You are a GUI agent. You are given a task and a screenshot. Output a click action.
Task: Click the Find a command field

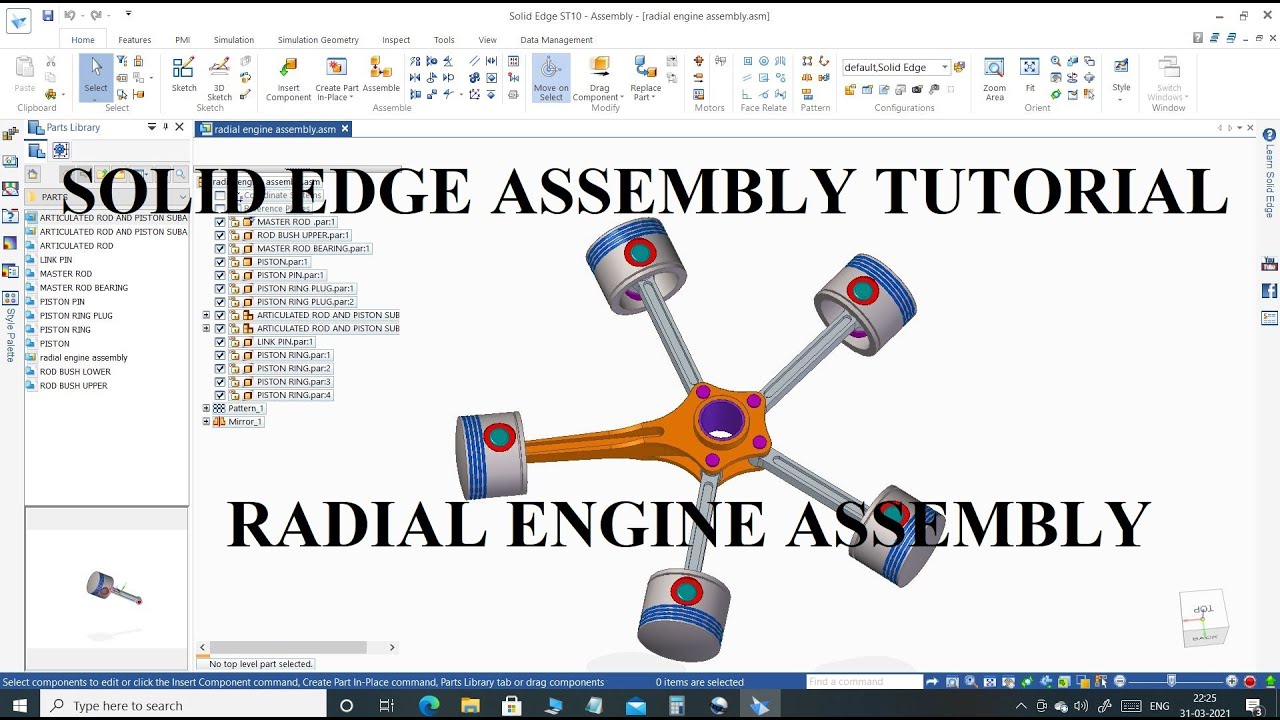864,682
